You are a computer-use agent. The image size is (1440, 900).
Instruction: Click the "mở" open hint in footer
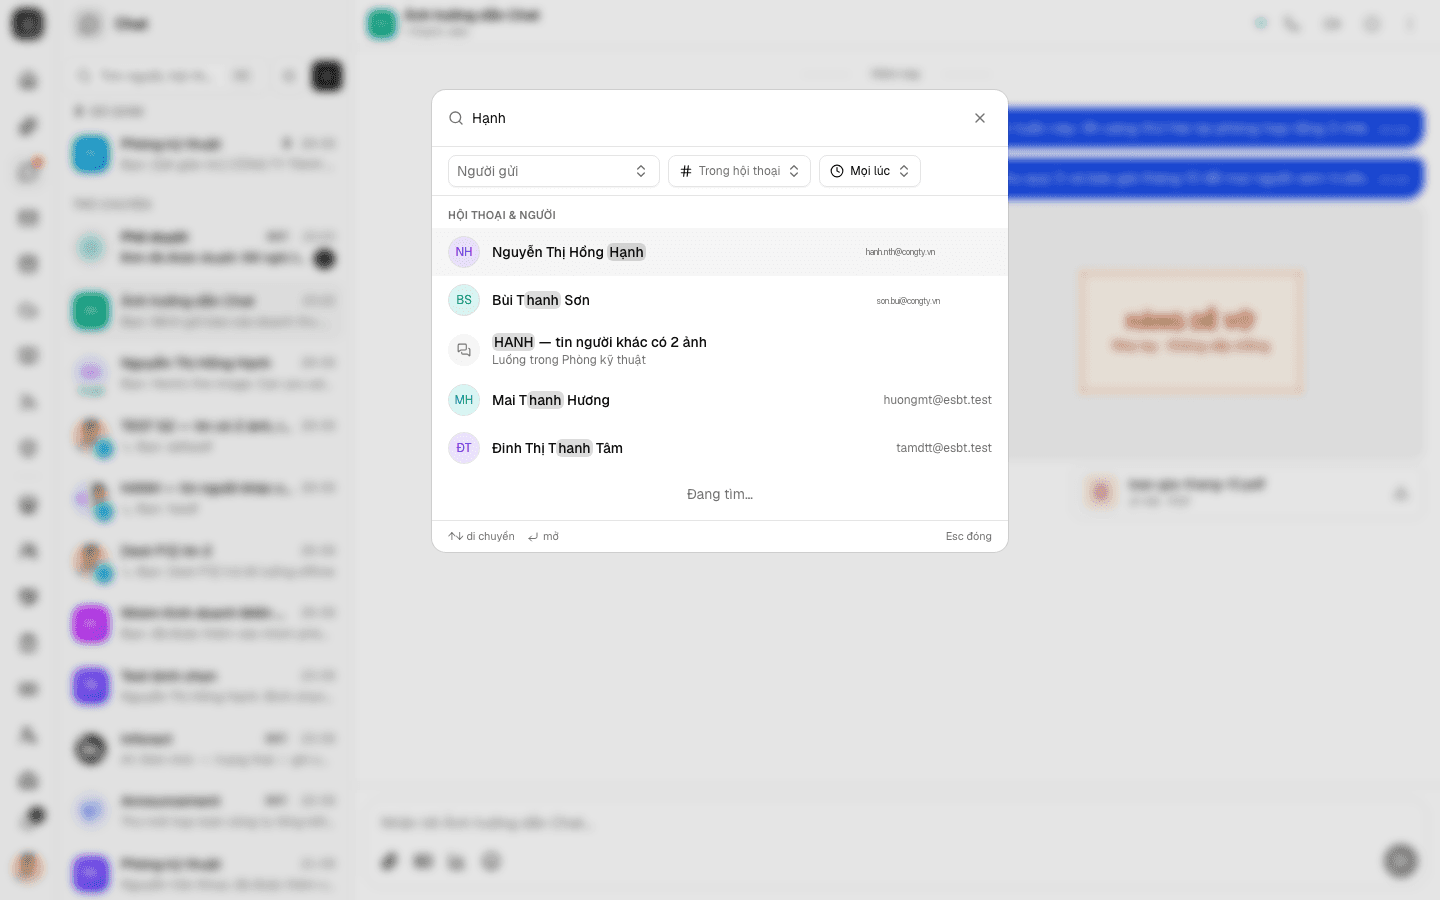(544, 537)
